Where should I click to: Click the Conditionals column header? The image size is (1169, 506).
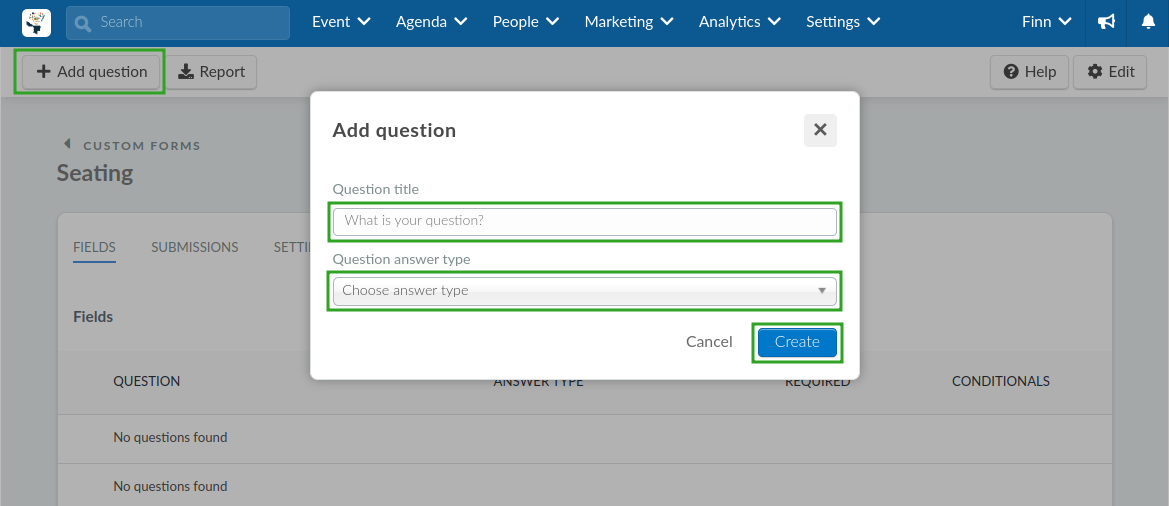[1001, 382]
